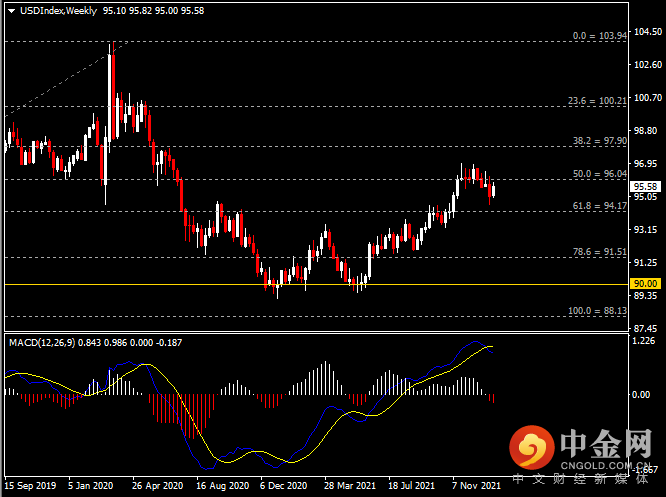Select the Fibonacci label 38.2 = 97.90
The image size is (666, 497).
[x=599, y=141]
